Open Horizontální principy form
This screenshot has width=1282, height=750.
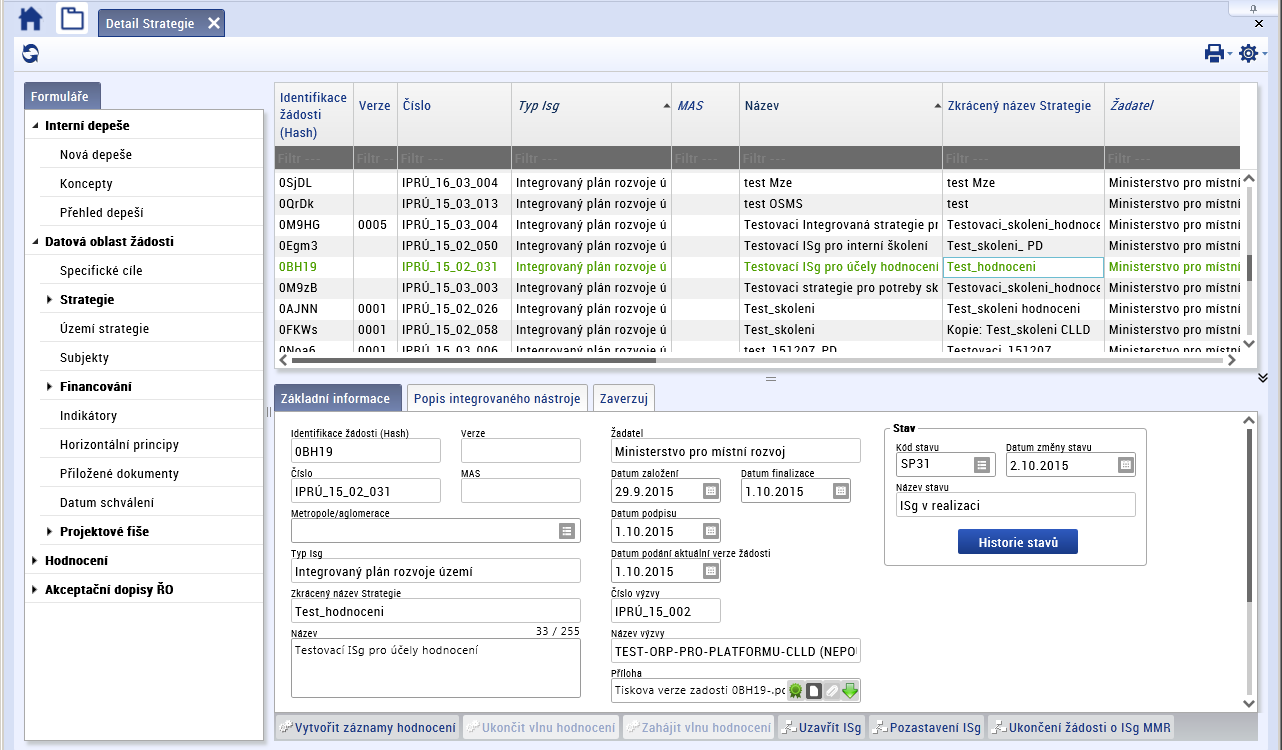[x=119, y=445]
